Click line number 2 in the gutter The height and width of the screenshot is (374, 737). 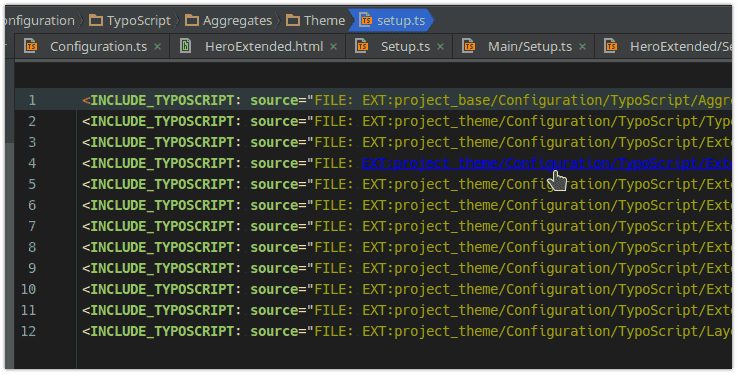click(32, 121)
